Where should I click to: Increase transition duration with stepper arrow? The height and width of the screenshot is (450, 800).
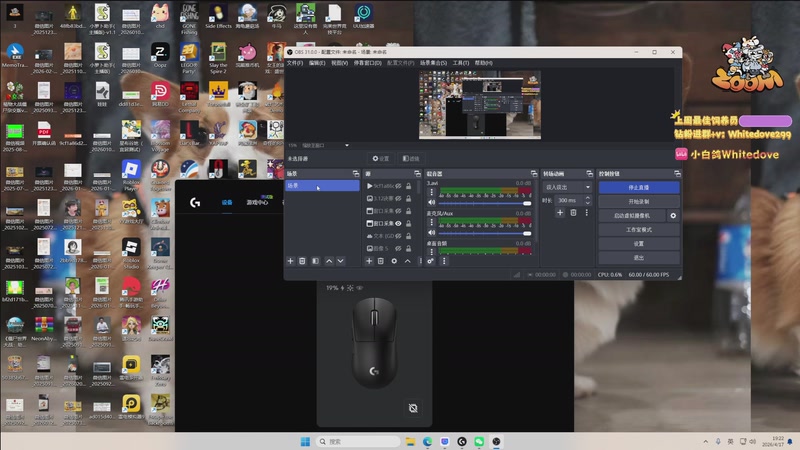click(586, 198)
